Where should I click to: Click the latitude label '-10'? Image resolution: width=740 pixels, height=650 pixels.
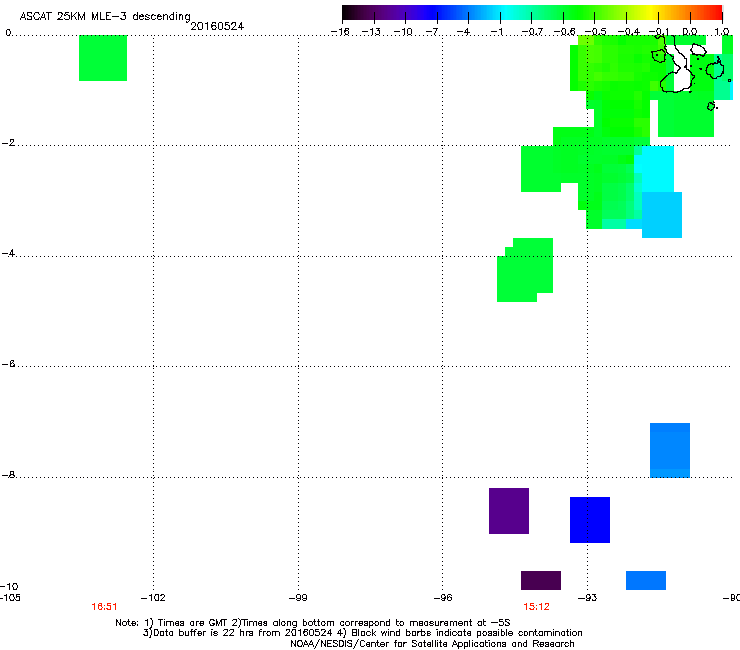click(9, 586)
